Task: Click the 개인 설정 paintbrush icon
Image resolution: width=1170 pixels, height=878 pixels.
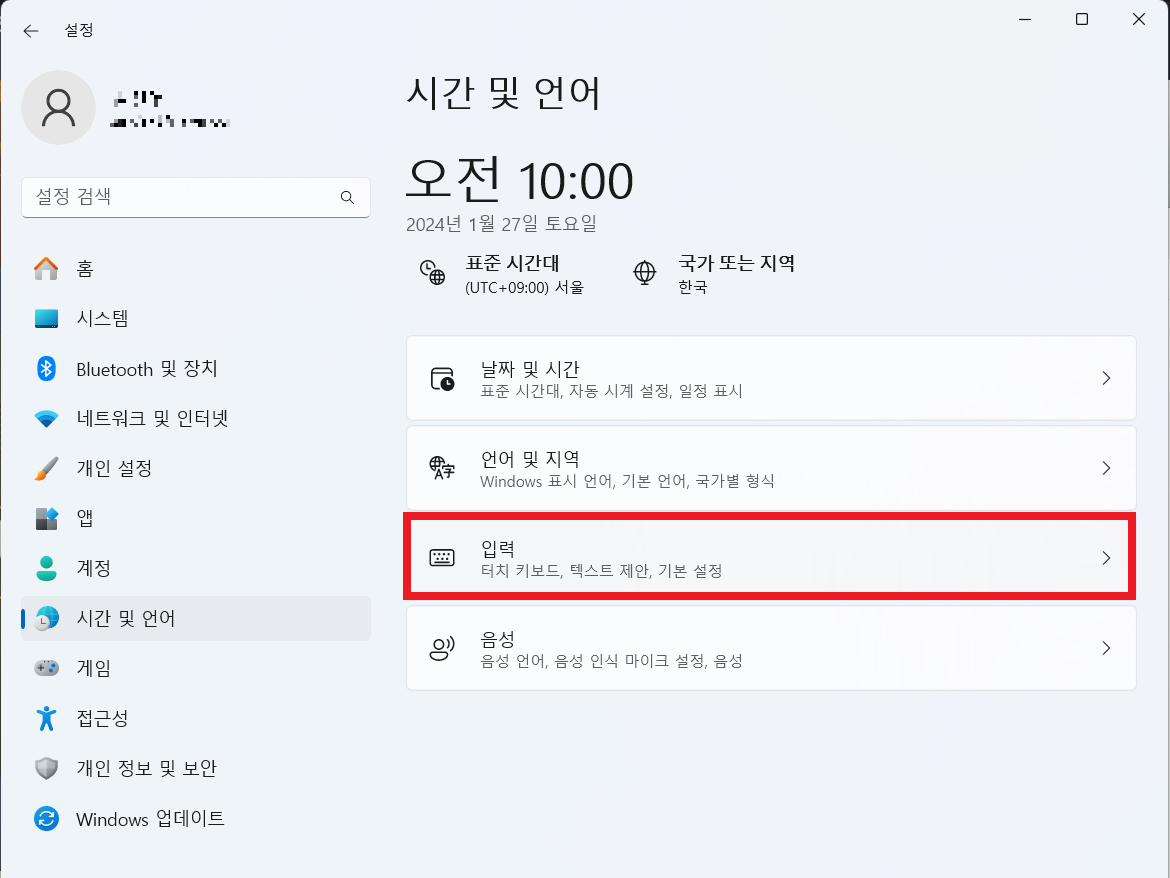Action: pyautogui.click(x=46, y=468)
